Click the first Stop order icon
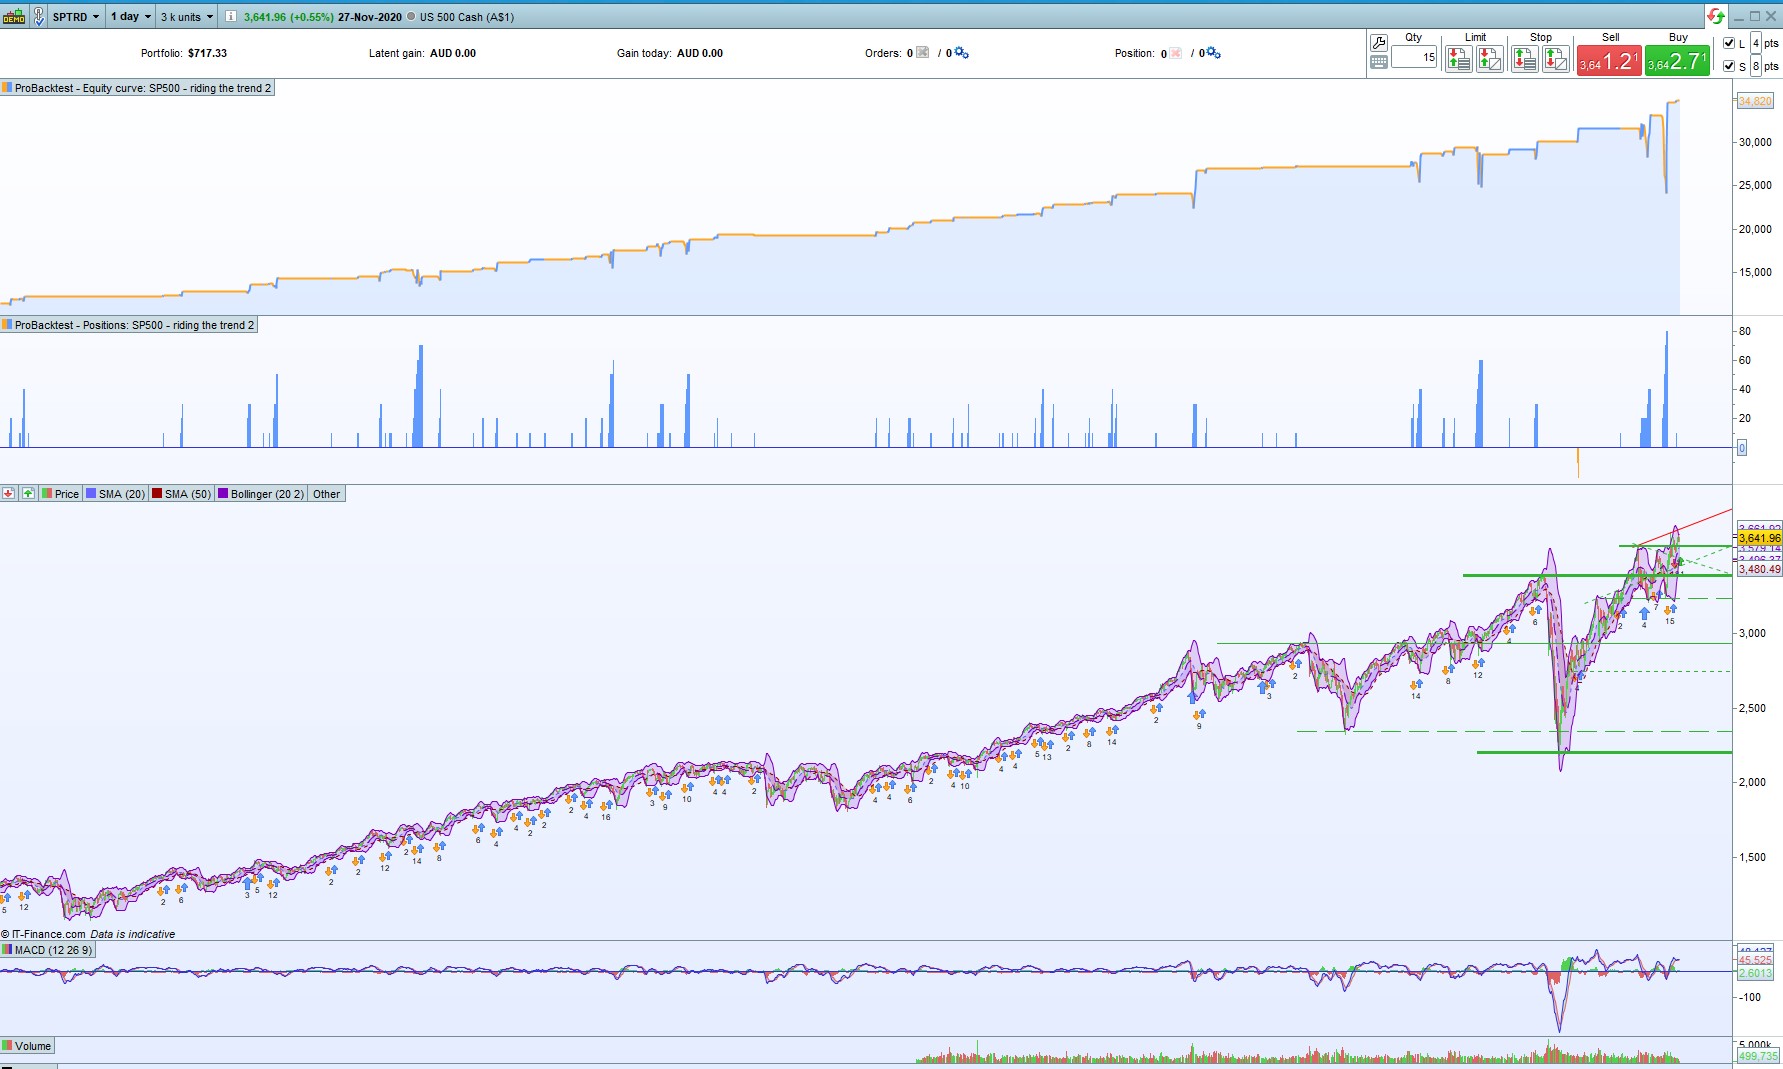The image size is (1783, 1069). click(x=1524, y=59)
